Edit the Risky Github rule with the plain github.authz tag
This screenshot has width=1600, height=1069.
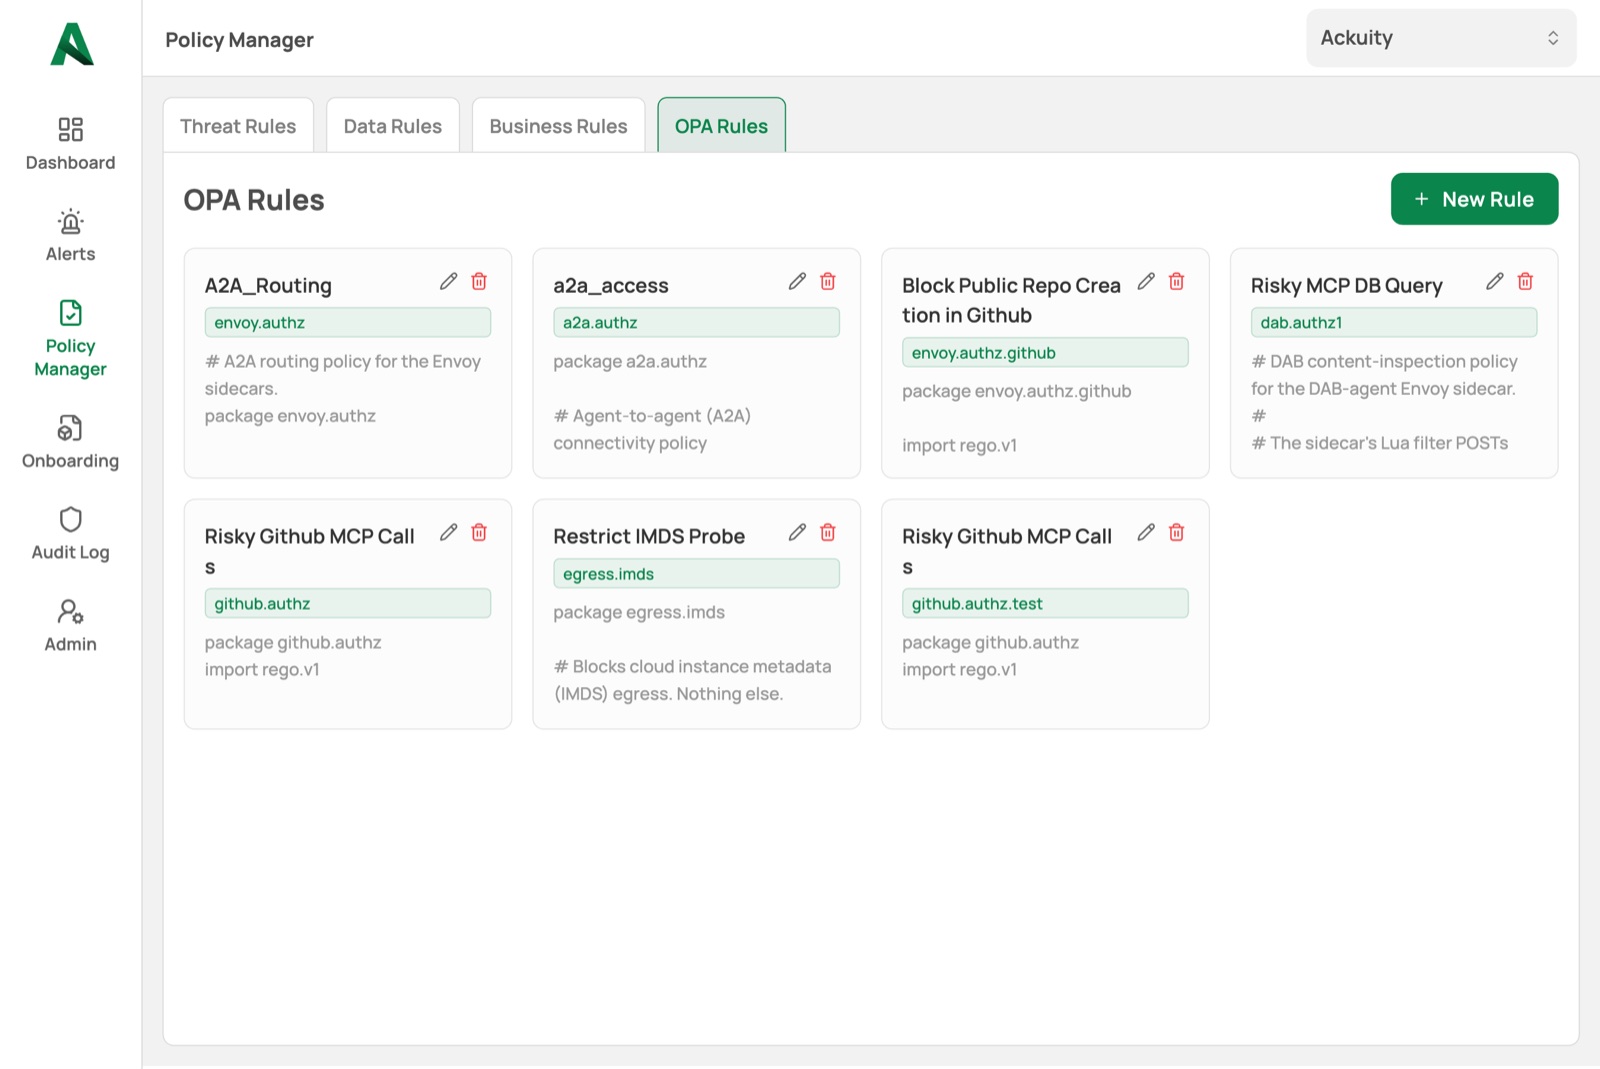tap(448, 532)
